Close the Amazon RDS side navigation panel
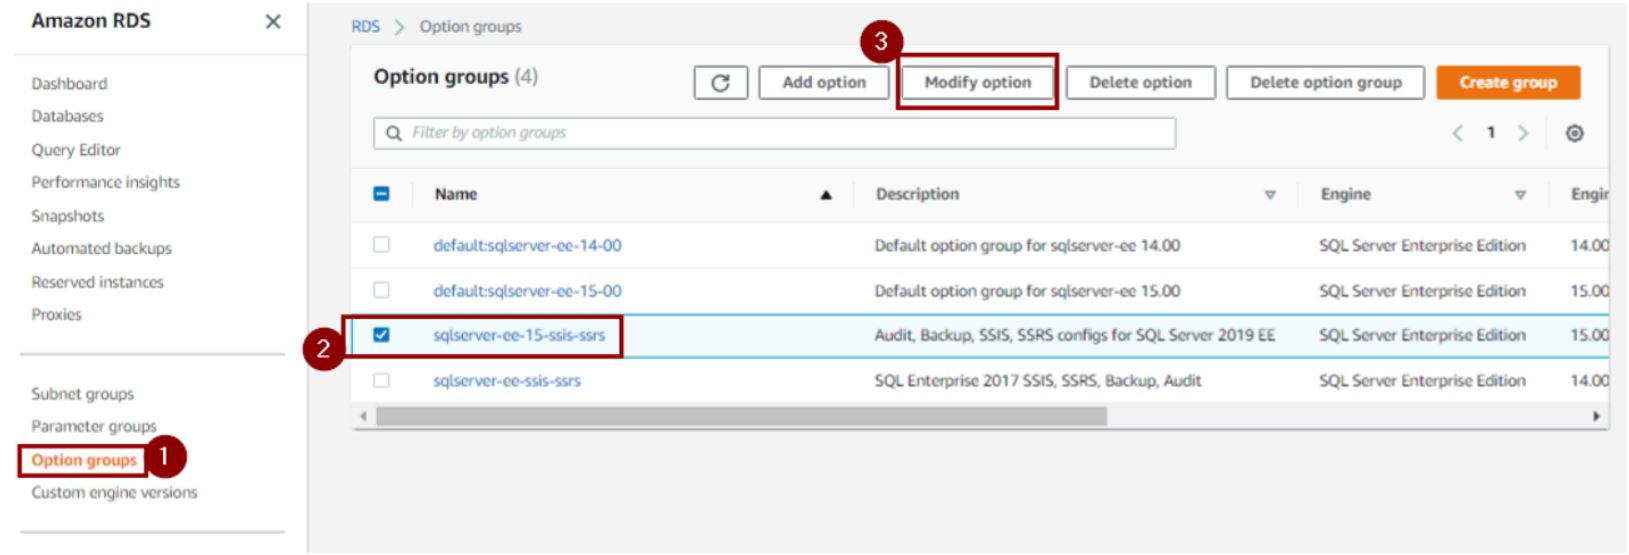 point(273,21)
